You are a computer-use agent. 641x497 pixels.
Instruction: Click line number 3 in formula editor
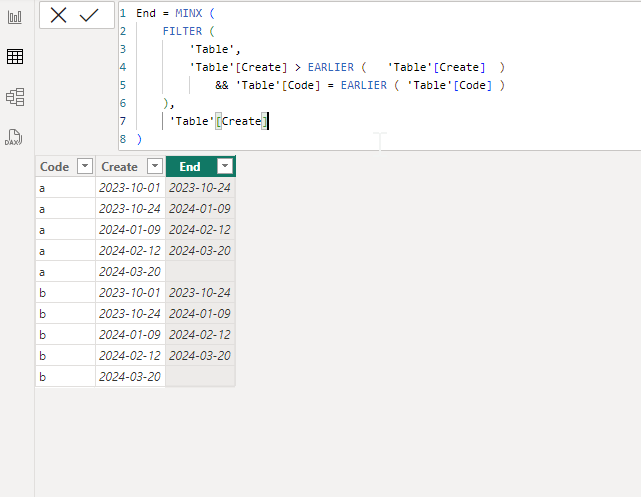pos(123,49)
